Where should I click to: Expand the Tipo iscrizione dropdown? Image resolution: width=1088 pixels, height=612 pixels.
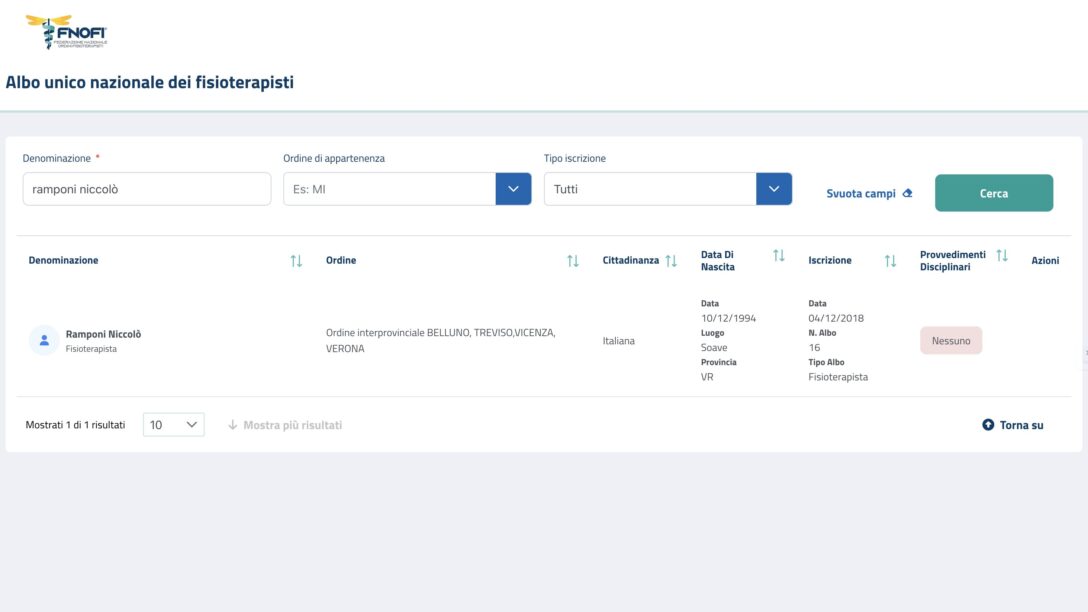click(x=774, y=189)
